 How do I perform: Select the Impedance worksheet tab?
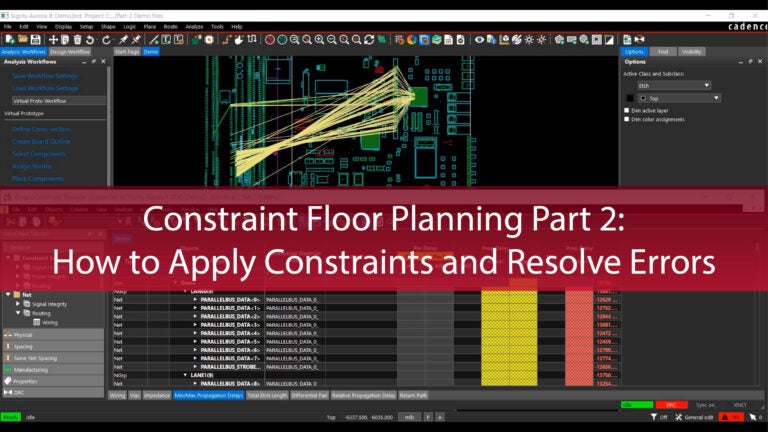pos(157,395)
